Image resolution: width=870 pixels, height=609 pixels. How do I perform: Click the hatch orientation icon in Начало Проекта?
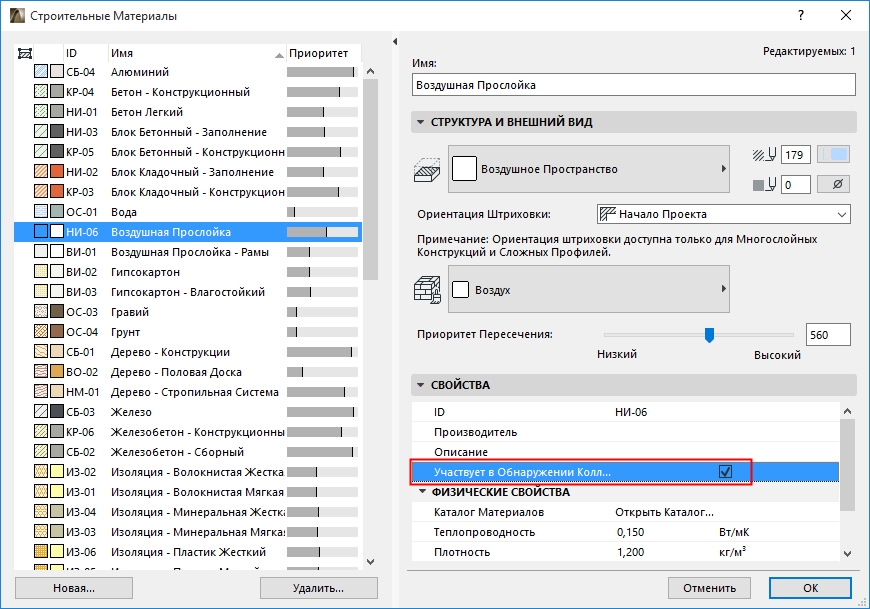[608, 214]
